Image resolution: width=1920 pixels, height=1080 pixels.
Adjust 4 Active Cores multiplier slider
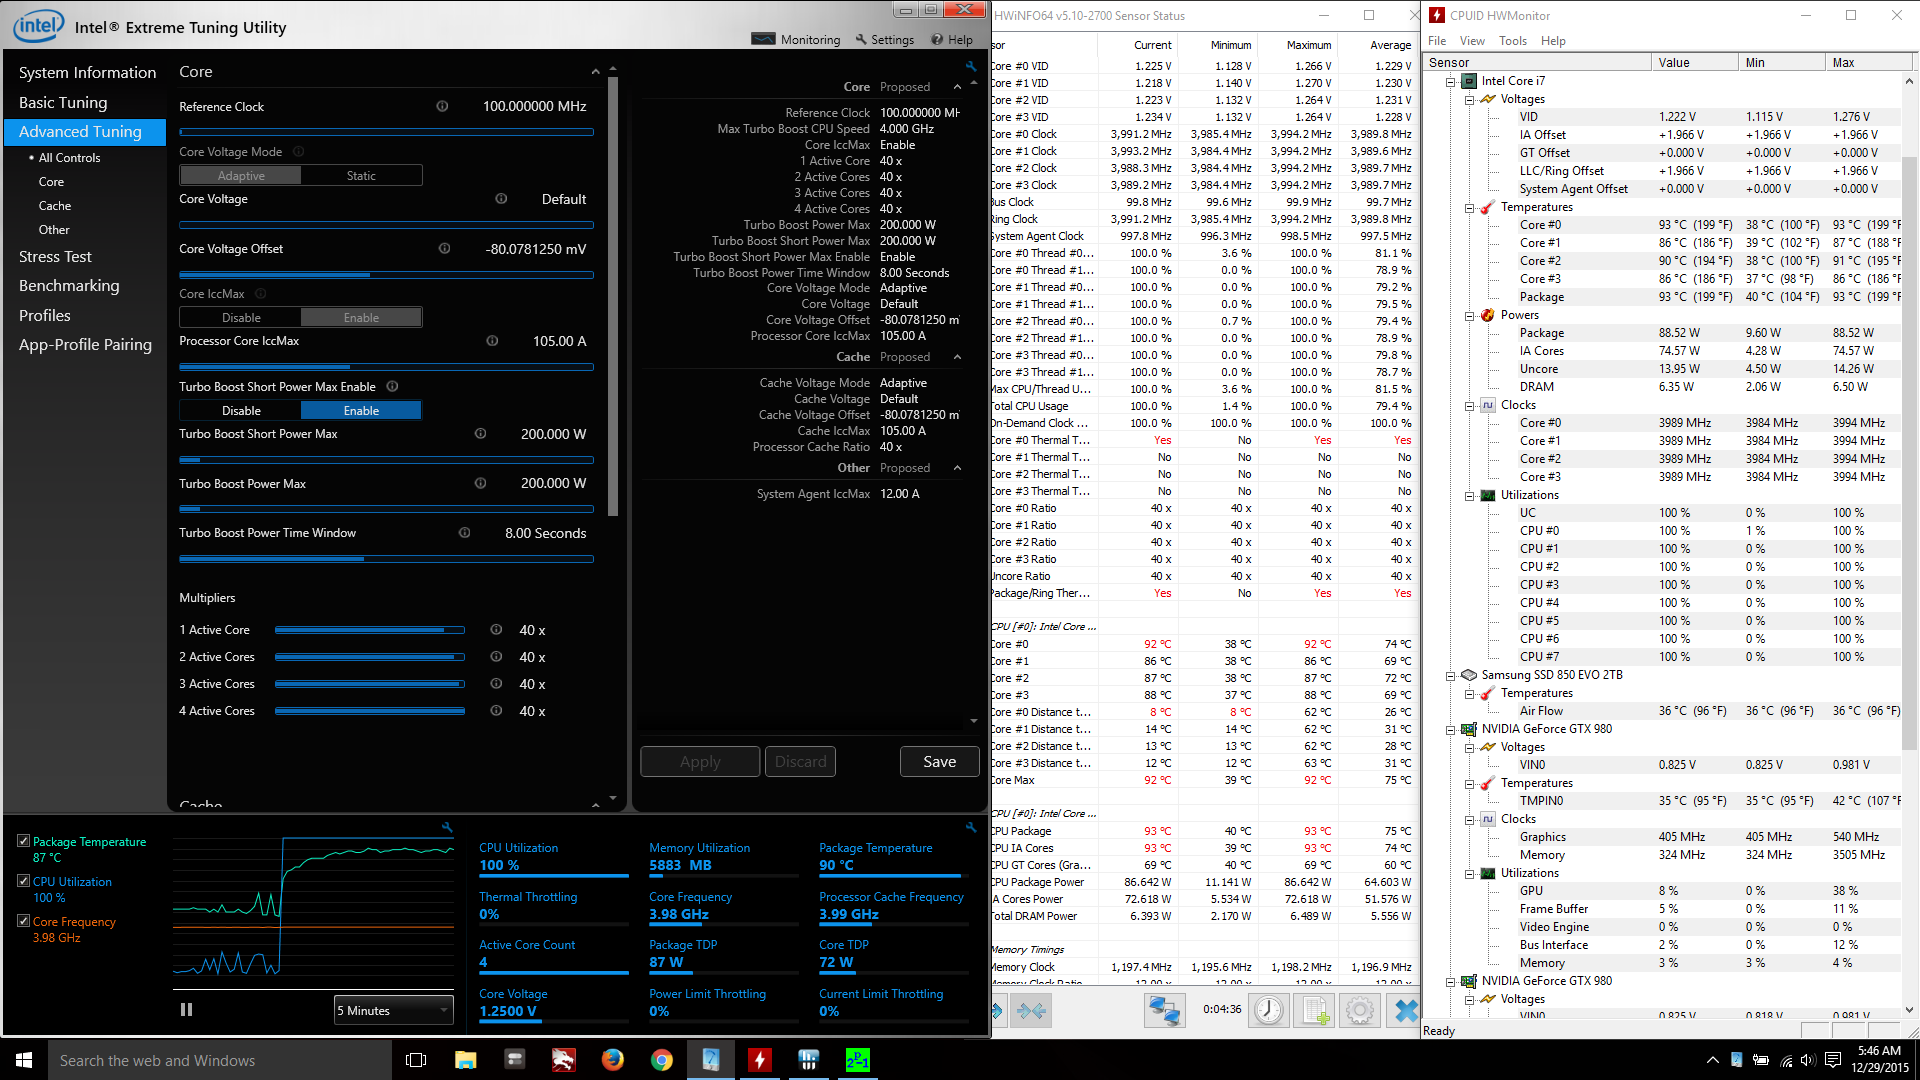coord(370,711)
